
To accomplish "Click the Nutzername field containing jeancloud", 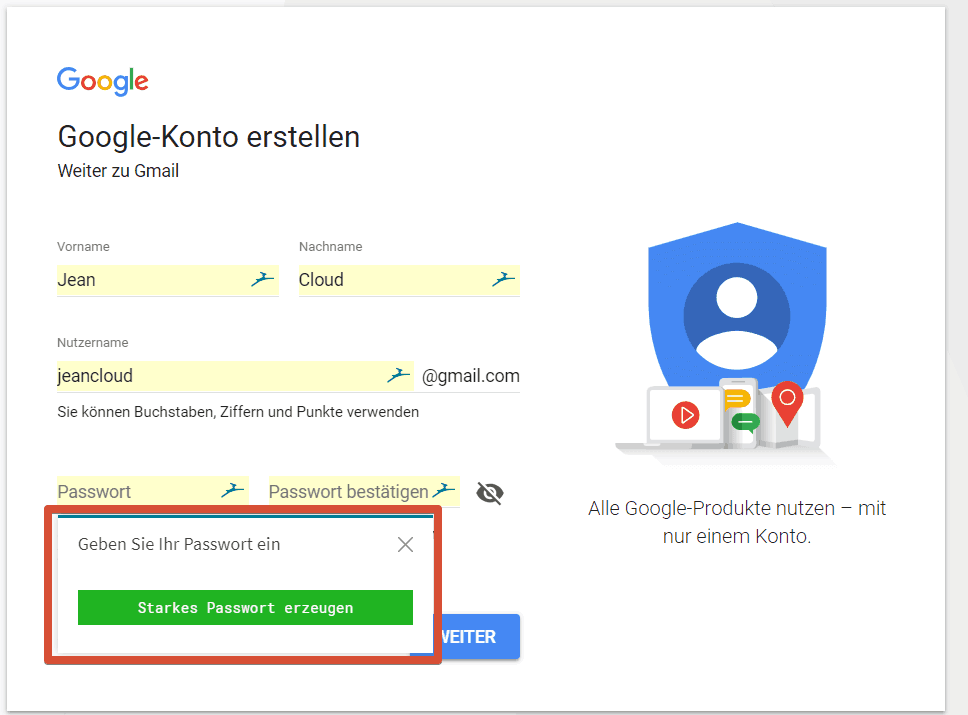I will [235, 376].
